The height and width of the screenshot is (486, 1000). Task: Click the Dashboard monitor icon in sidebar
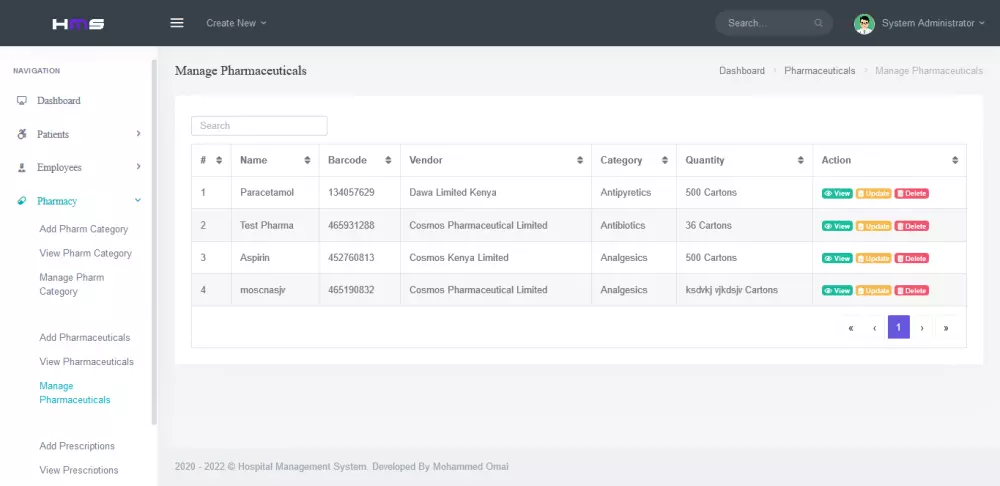tap(22, 101)
